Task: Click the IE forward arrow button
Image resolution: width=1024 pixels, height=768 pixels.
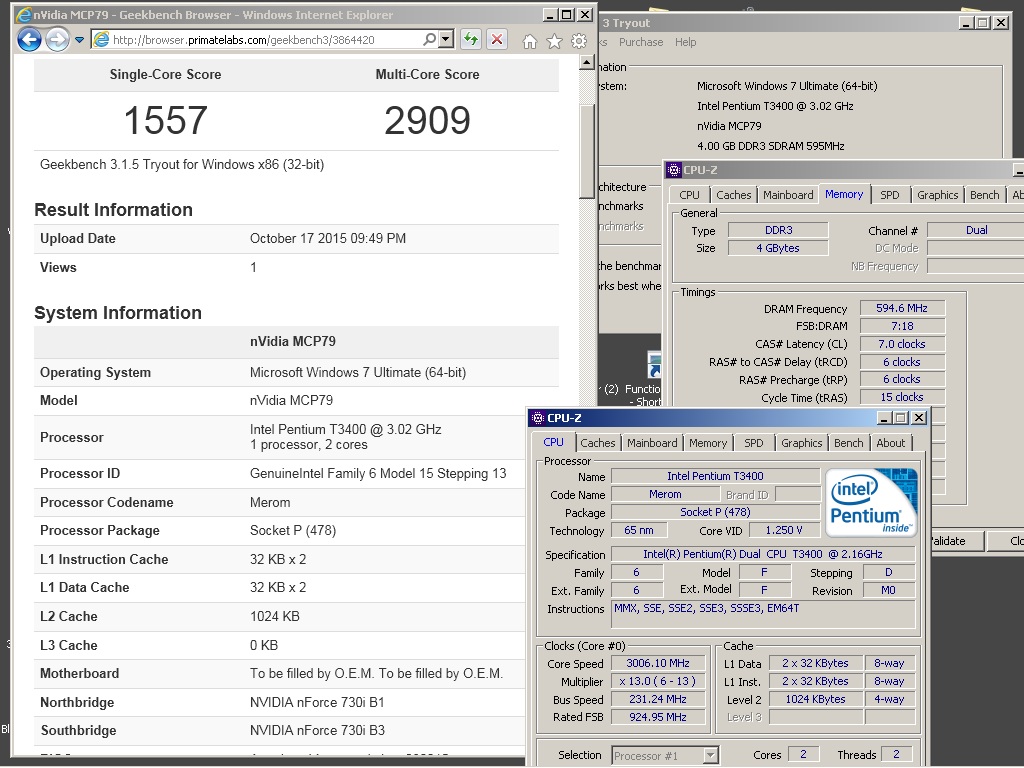Action: pos(57,40)
